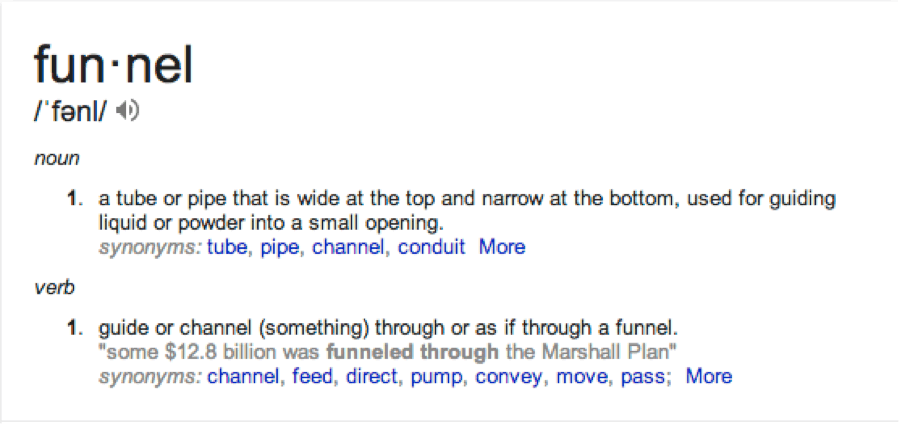Expand verb synonyms with the More link
The height and width of the screenshot is (424, 899).
(709, 376)
